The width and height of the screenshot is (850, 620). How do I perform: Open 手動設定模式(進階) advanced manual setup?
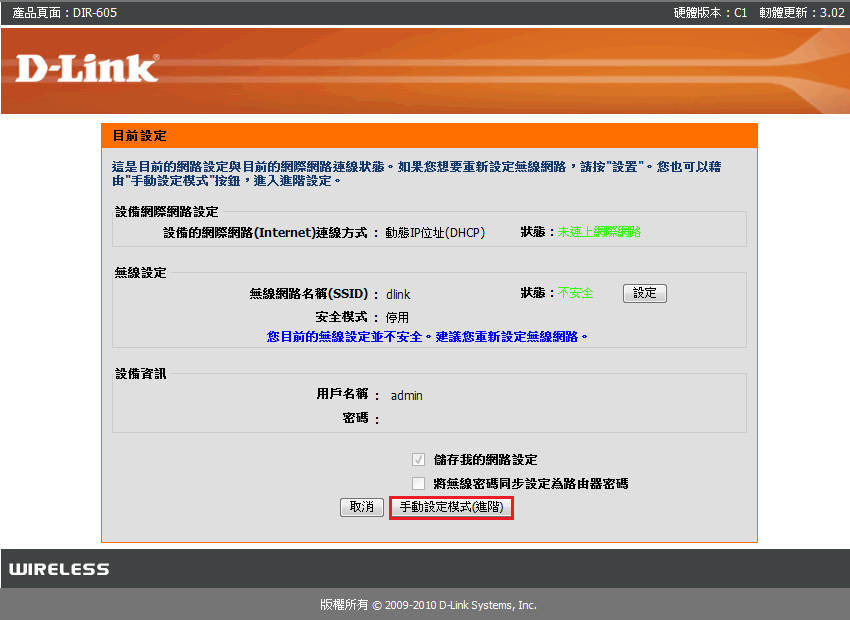tap(451, 507)
